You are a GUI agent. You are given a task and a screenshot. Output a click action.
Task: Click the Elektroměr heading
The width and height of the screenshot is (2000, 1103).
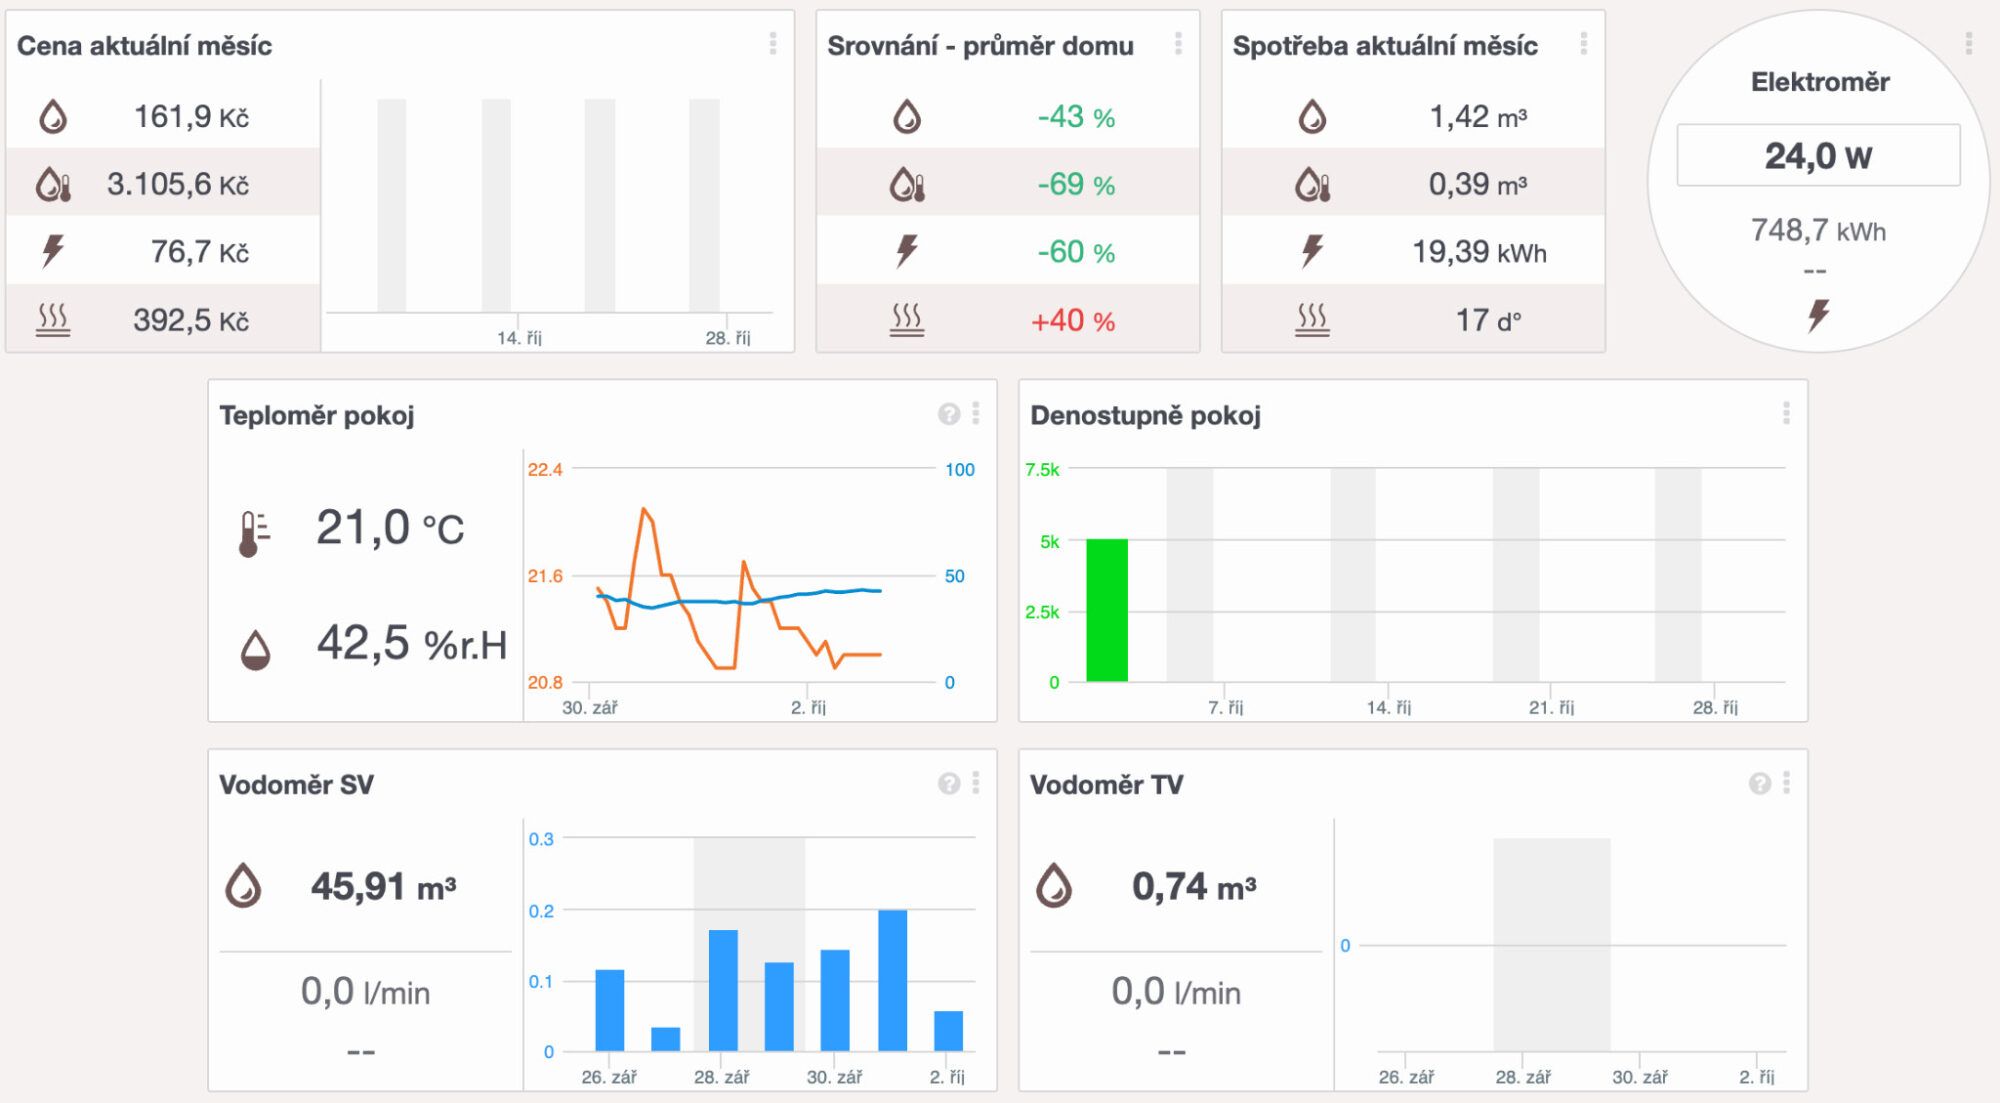coord(1819,82)
